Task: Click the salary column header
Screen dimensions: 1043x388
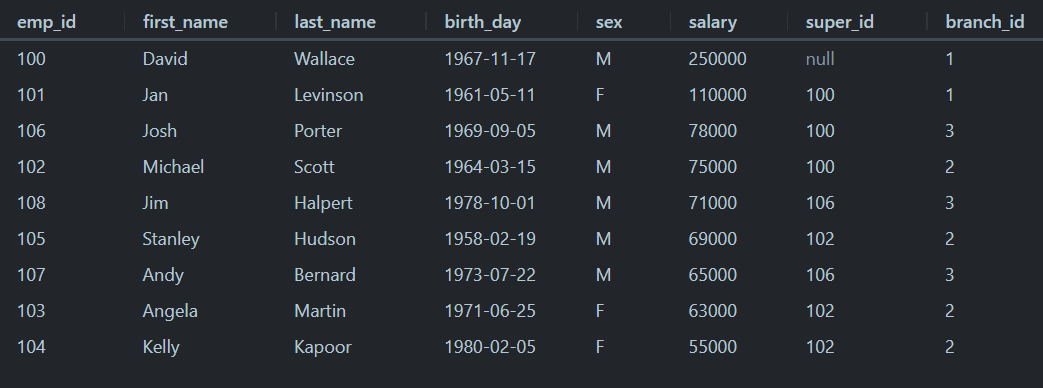Action: click(712, 22)
